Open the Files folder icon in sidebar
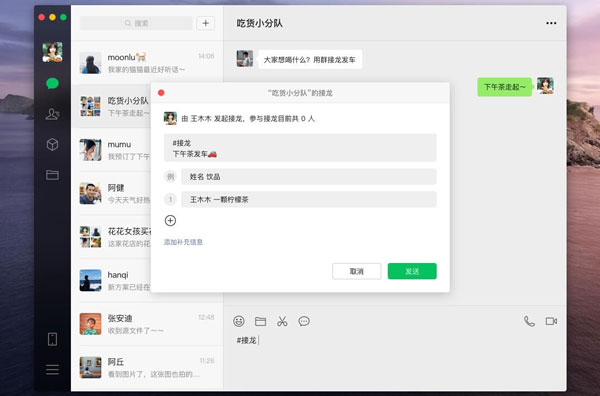 52,175
